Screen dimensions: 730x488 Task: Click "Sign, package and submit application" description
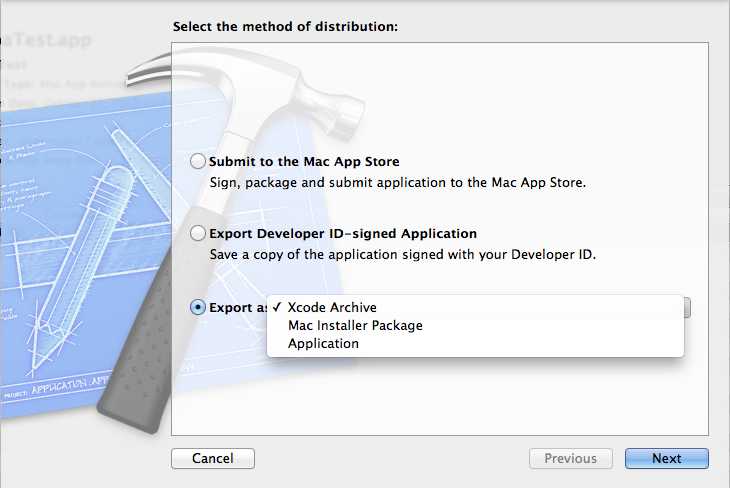[398, 183]
